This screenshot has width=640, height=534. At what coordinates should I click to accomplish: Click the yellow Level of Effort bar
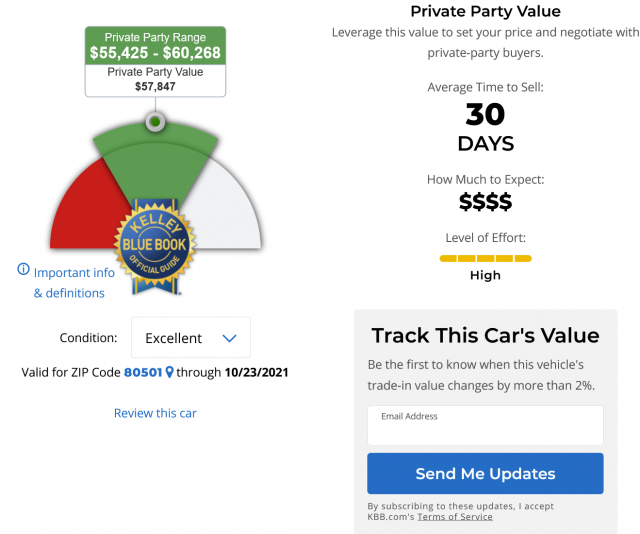tap(485, 258)
